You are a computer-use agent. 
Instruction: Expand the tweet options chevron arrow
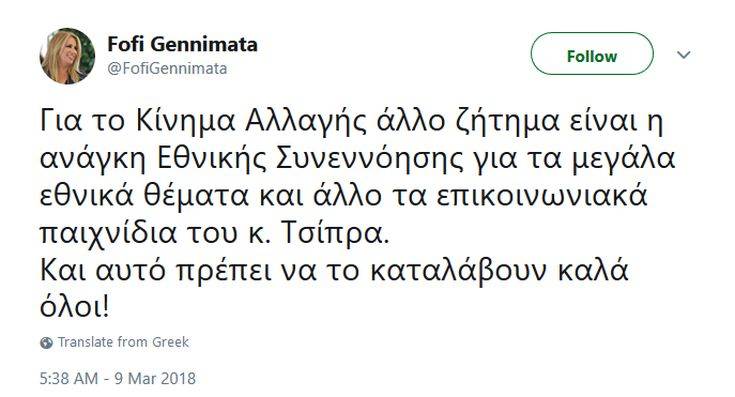pos(684,55)
